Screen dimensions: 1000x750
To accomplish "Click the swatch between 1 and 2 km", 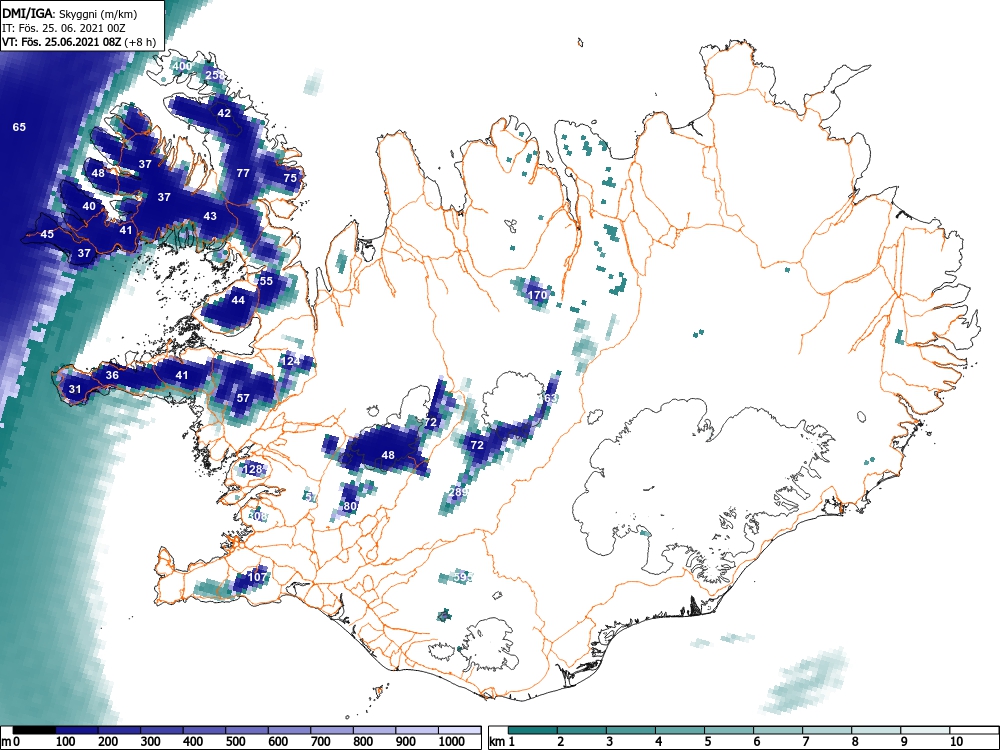I will (533, 730).
